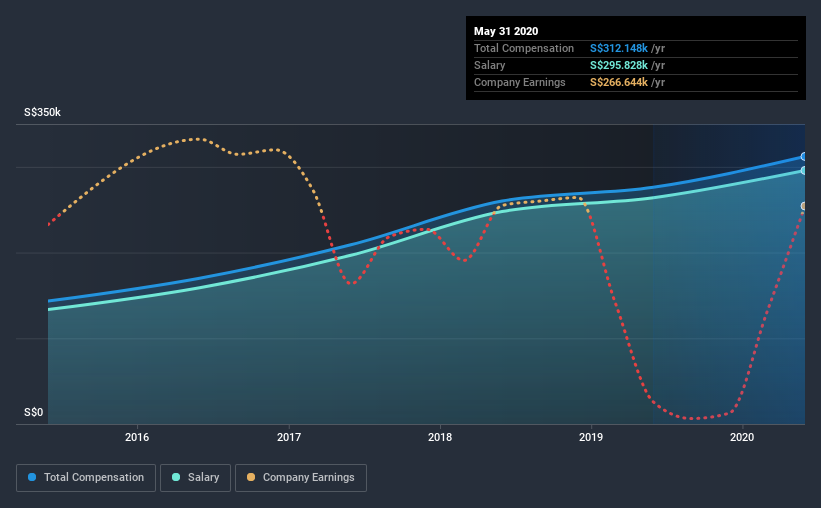Click the S$266.644k company earnings value
Image resolution: width=821 pixels, height=508 pixels.
619,82
